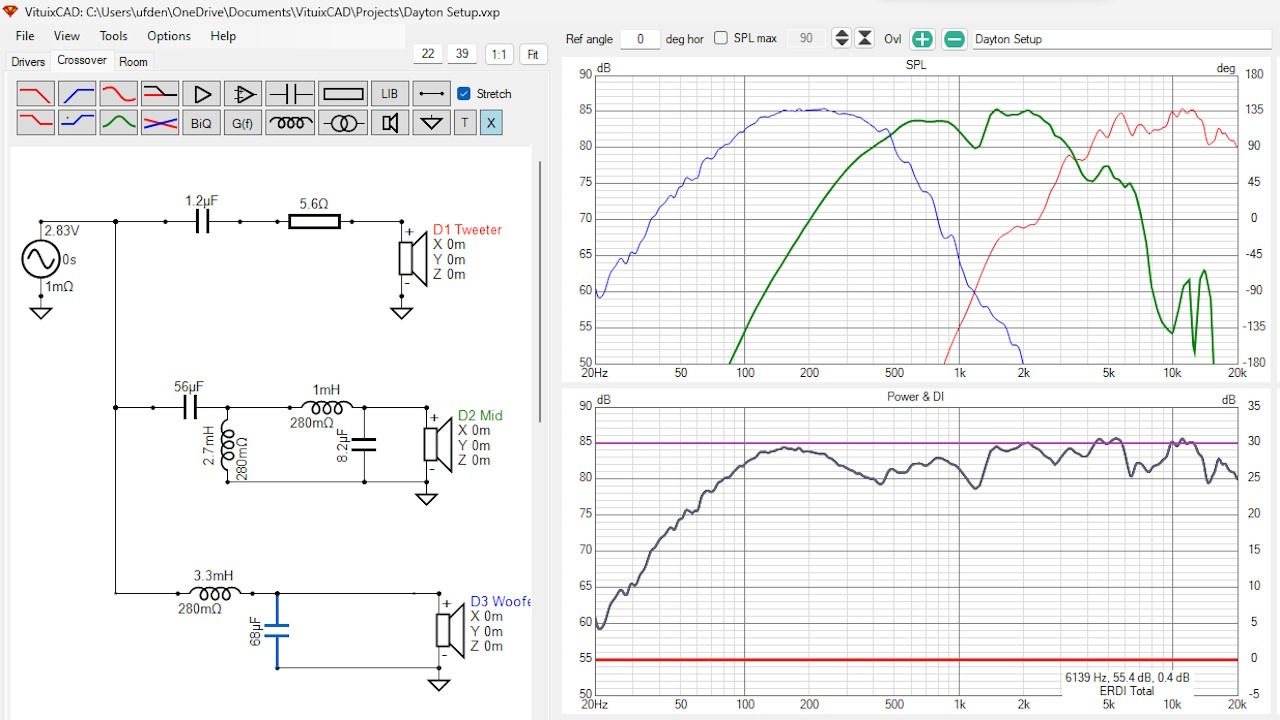The height and width of the screenshot is (720, 1280).
Task: Click the ERDI Total legend text
Action: [x=1127, y=691]
